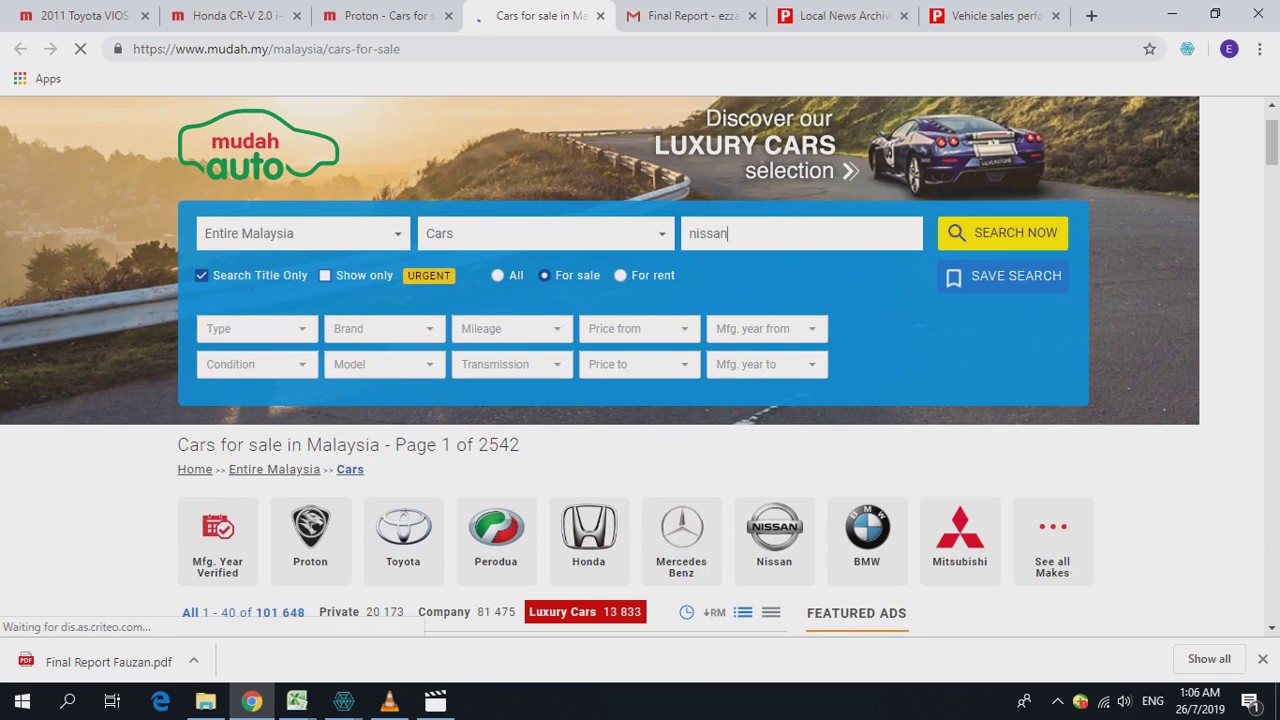1280x720 pixels.
Task: Expand the Mfg. year from dropdown
Action: coord(767,328)
